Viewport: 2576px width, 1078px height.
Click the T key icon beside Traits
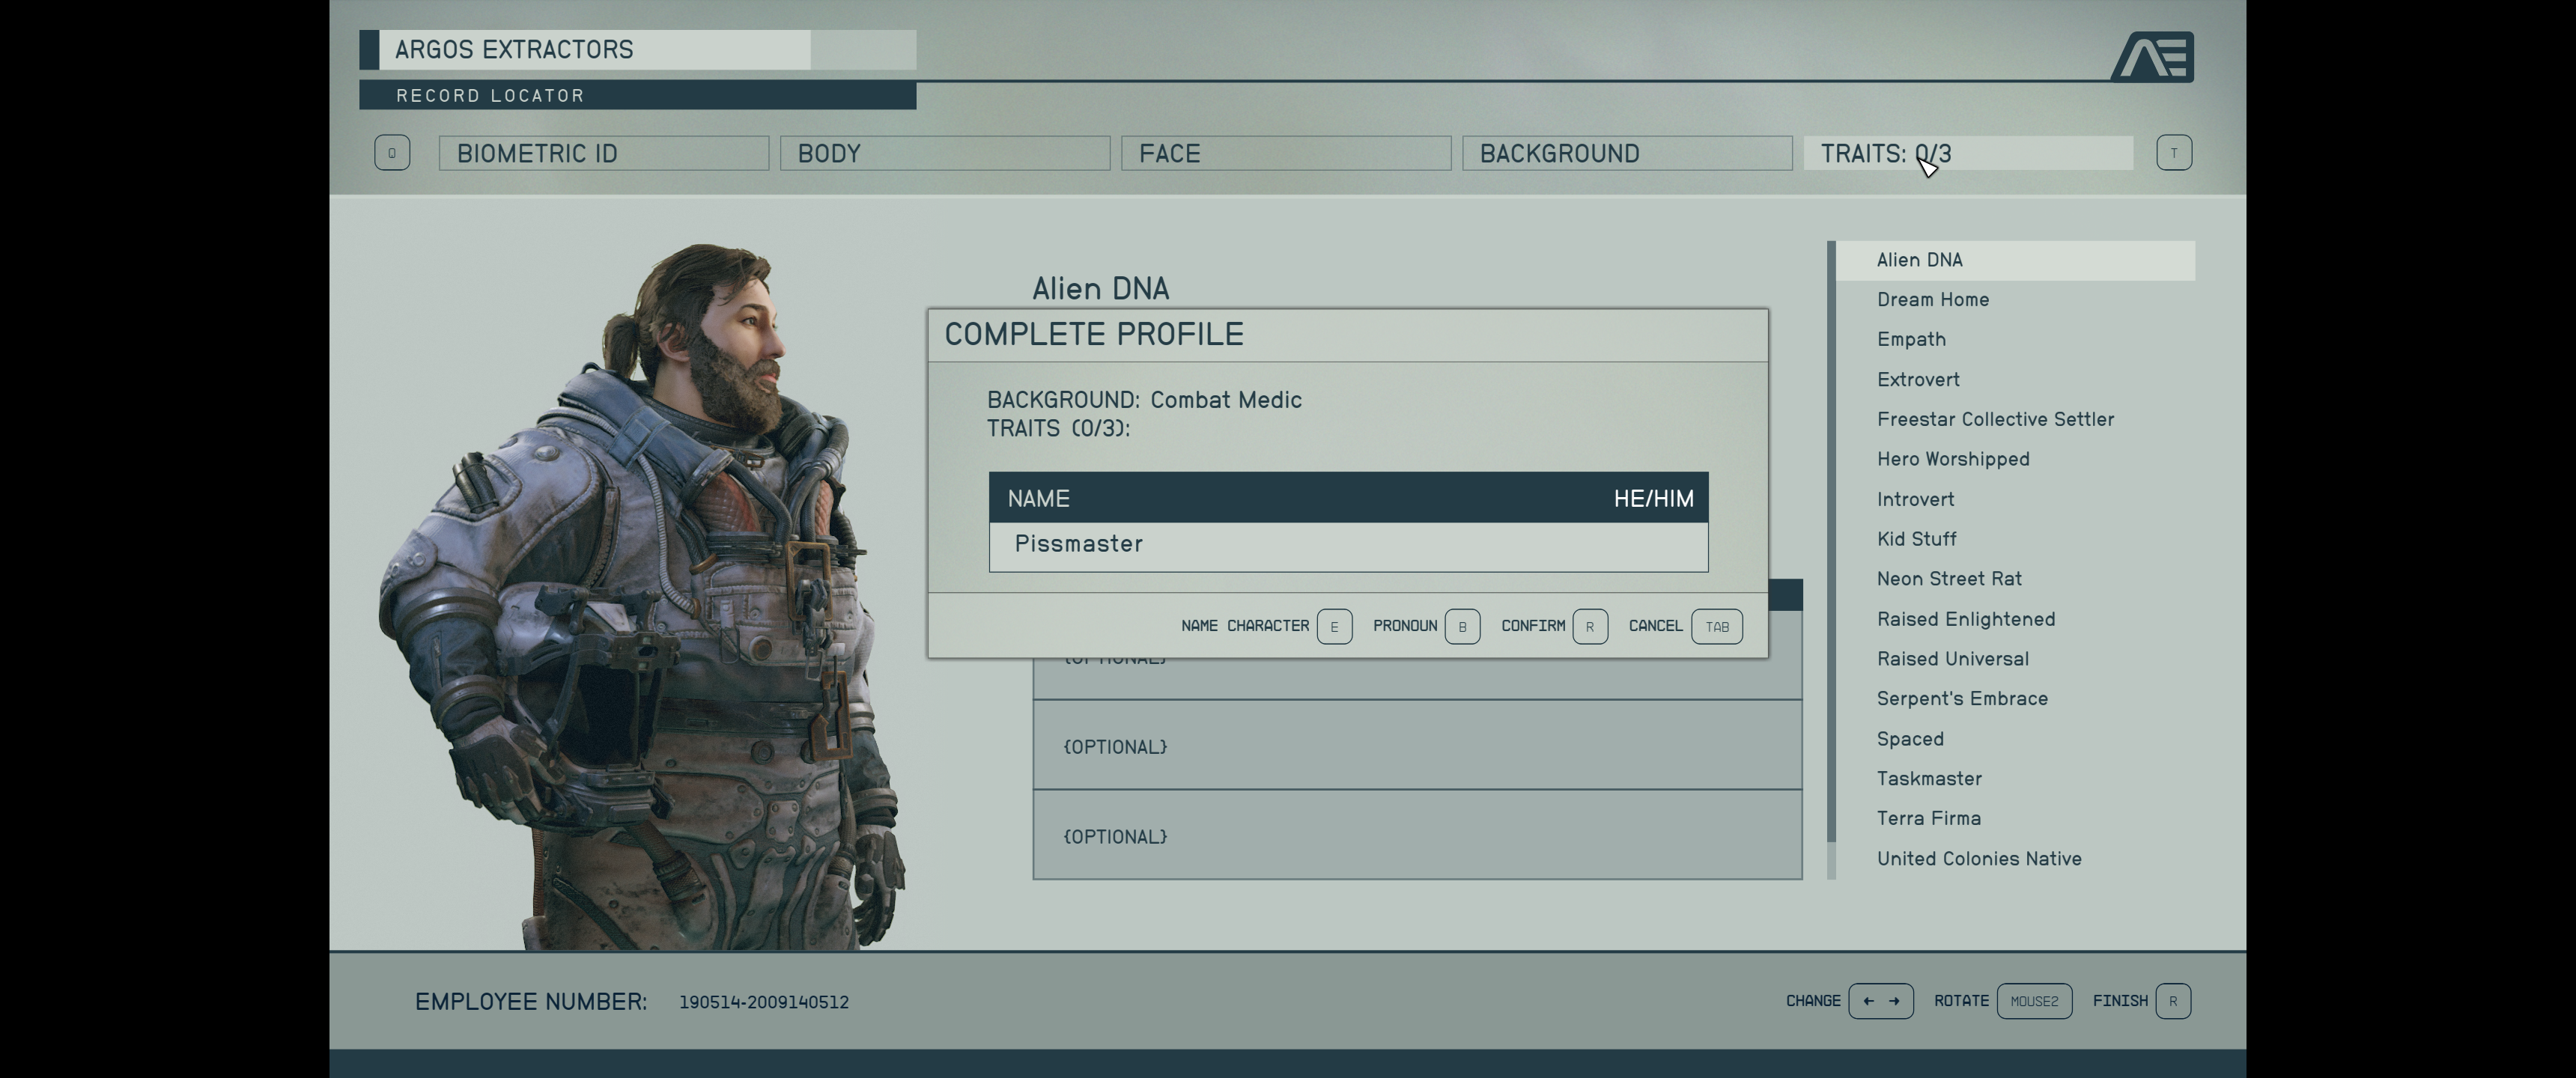click(x=2174, y=153)
